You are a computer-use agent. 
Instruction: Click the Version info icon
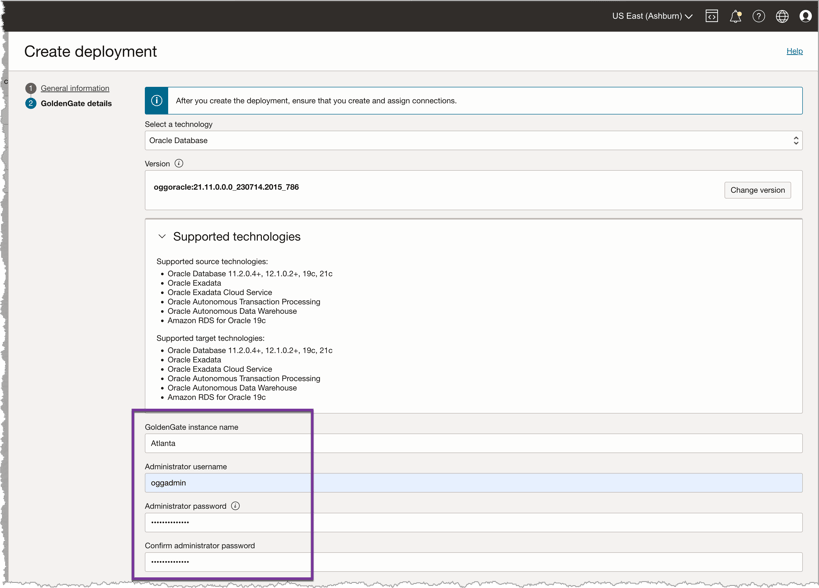point(179,163)
